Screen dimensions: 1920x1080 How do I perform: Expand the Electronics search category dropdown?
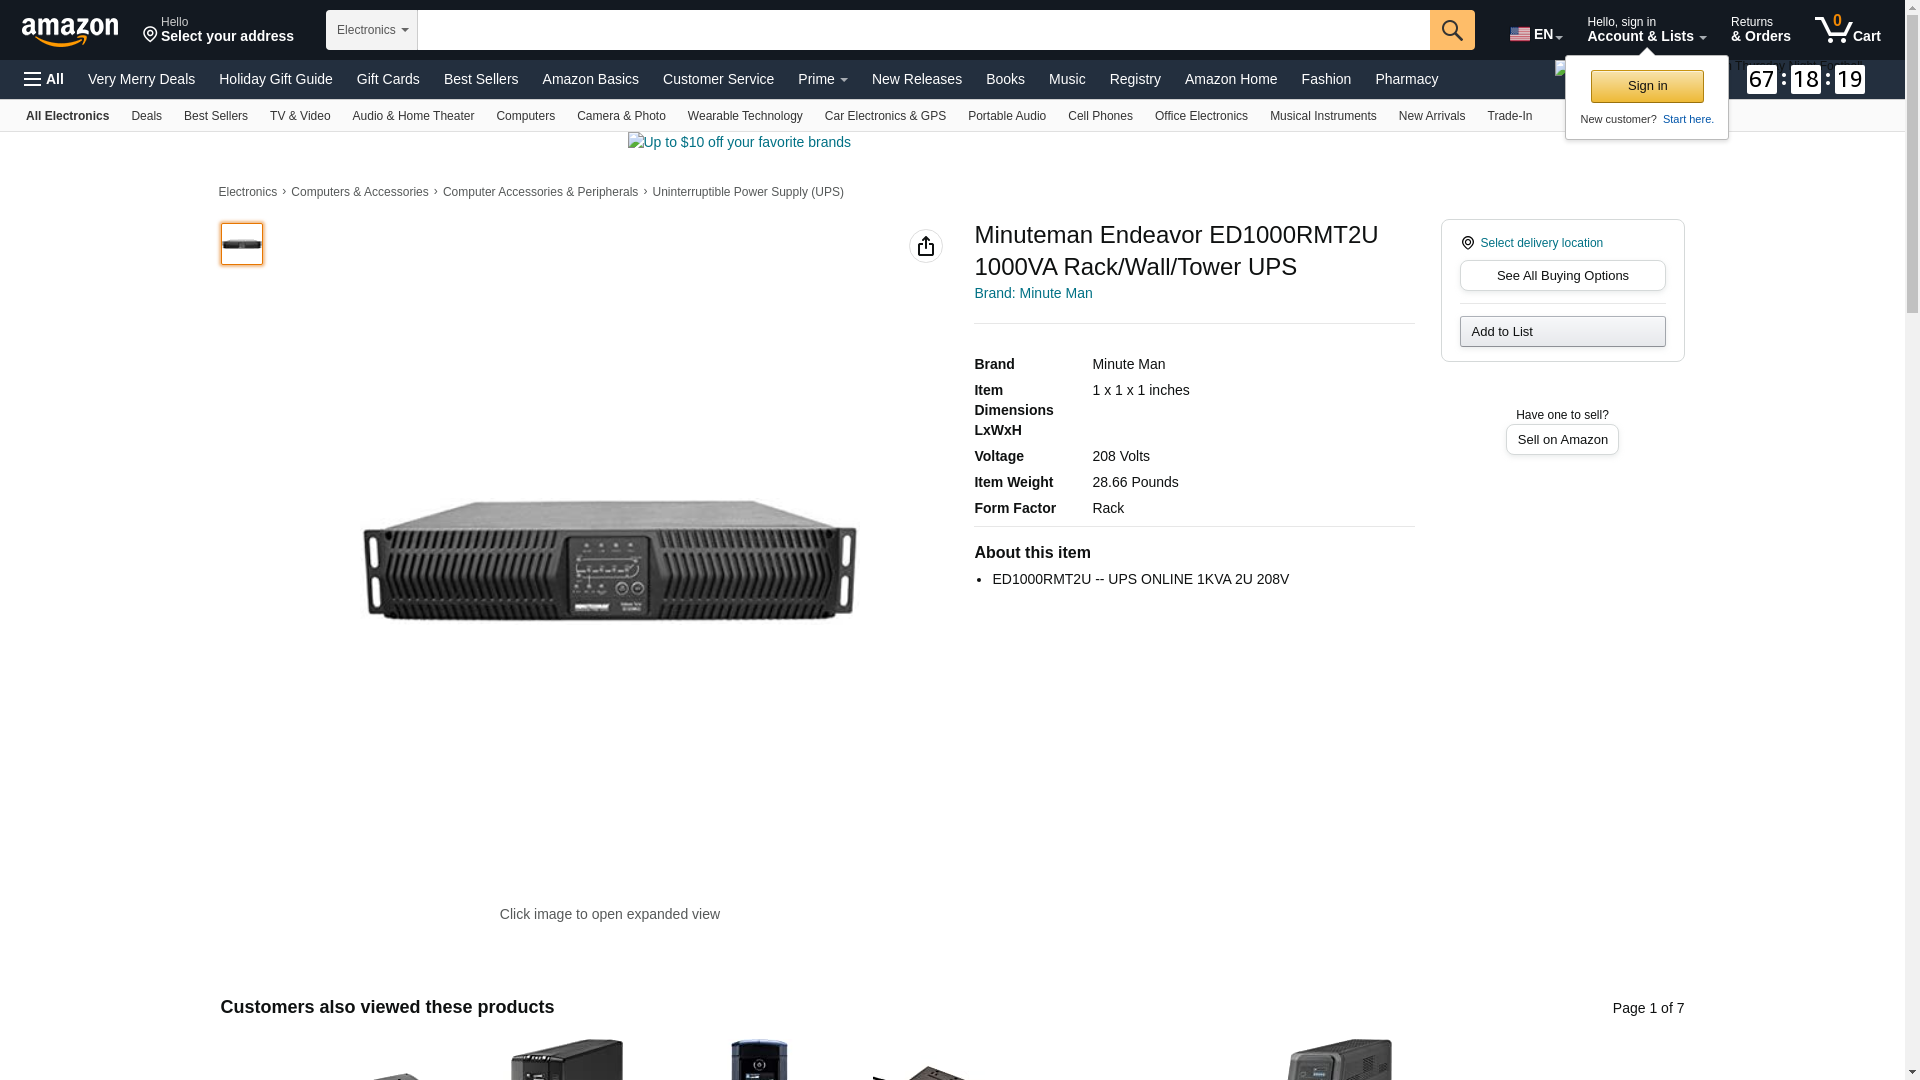[x=371, y=30]
